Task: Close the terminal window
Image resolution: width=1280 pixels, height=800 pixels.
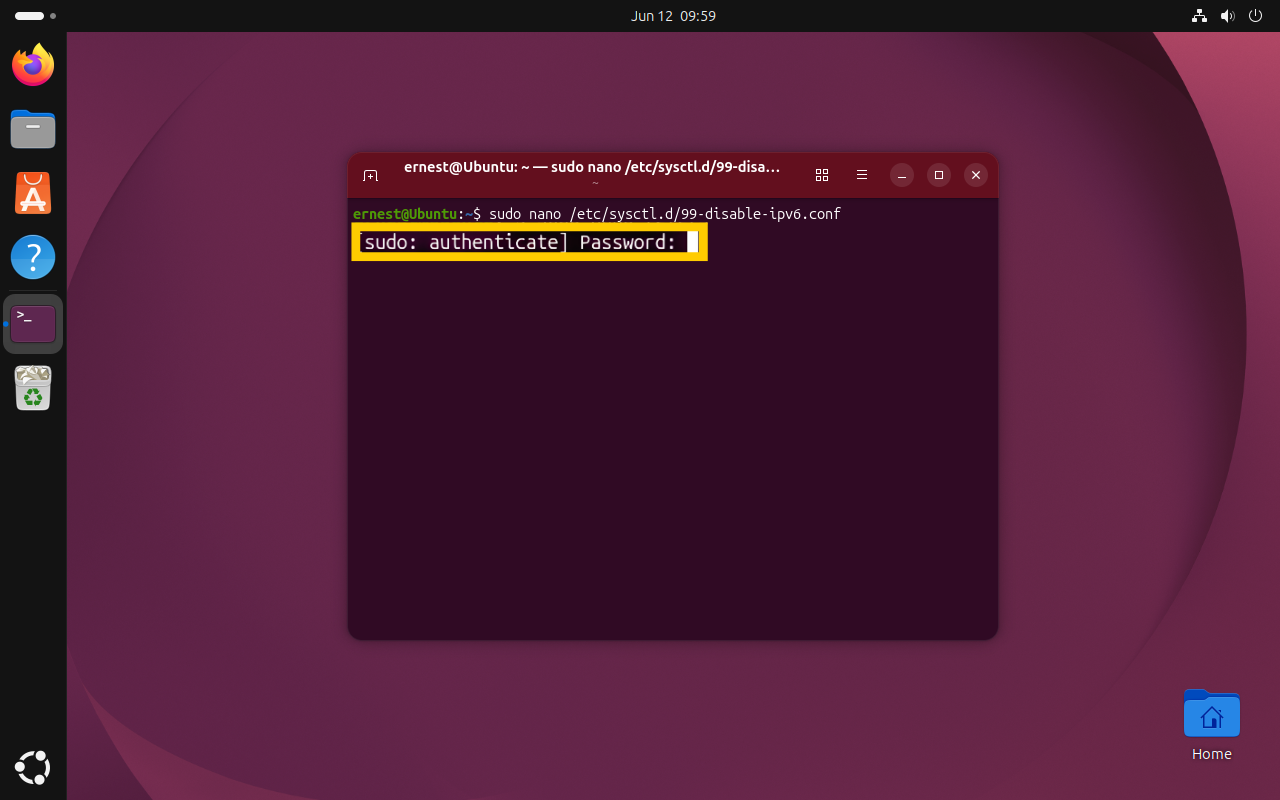Action: [x=976, y=175]
